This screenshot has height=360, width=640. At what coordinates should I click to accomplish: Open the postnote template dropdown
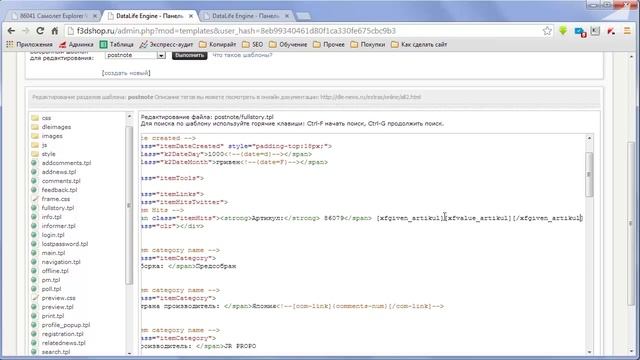point(135,55)
